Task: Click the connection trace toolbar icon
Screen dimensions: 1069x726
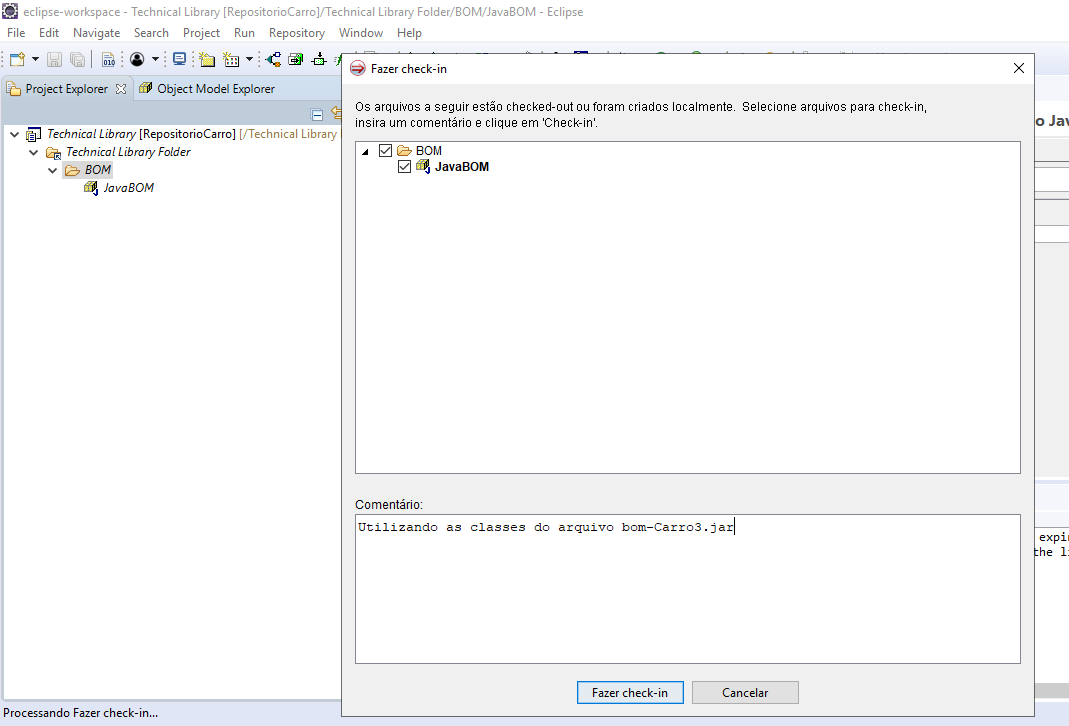Action: (273, 59)
